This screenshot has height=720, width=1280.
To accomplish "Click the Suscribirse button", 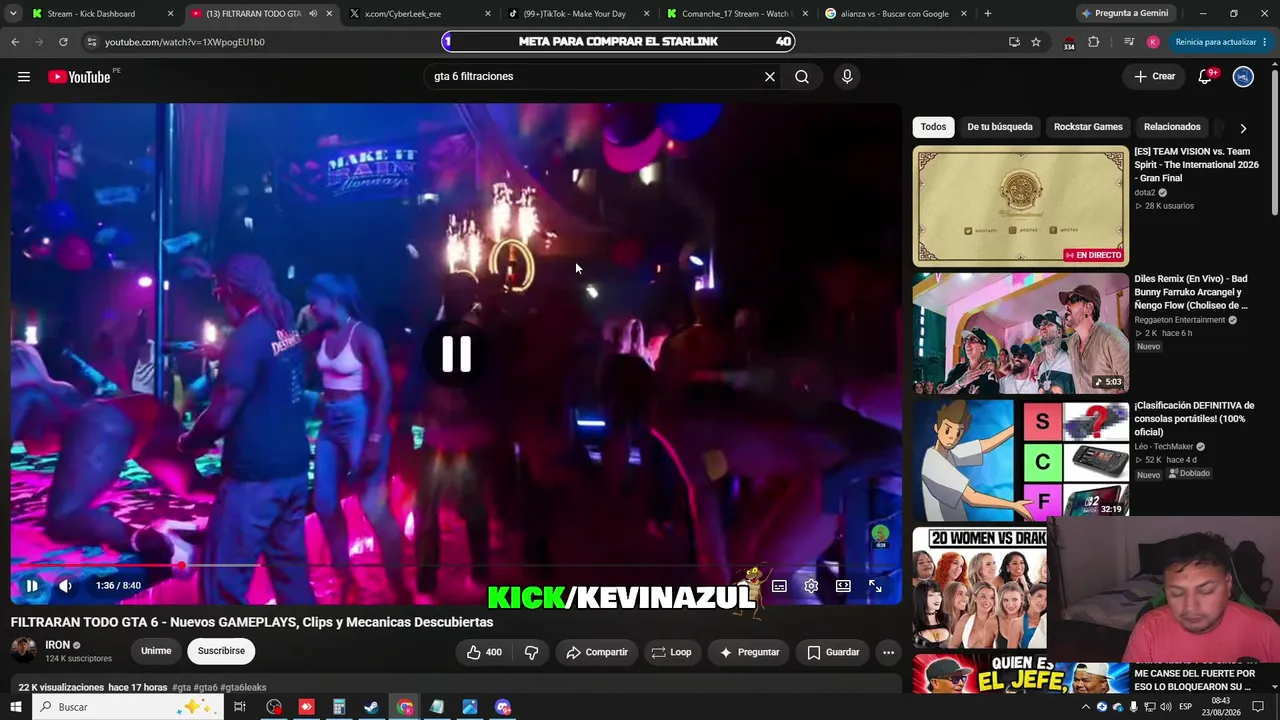I will tap(221, 651).
